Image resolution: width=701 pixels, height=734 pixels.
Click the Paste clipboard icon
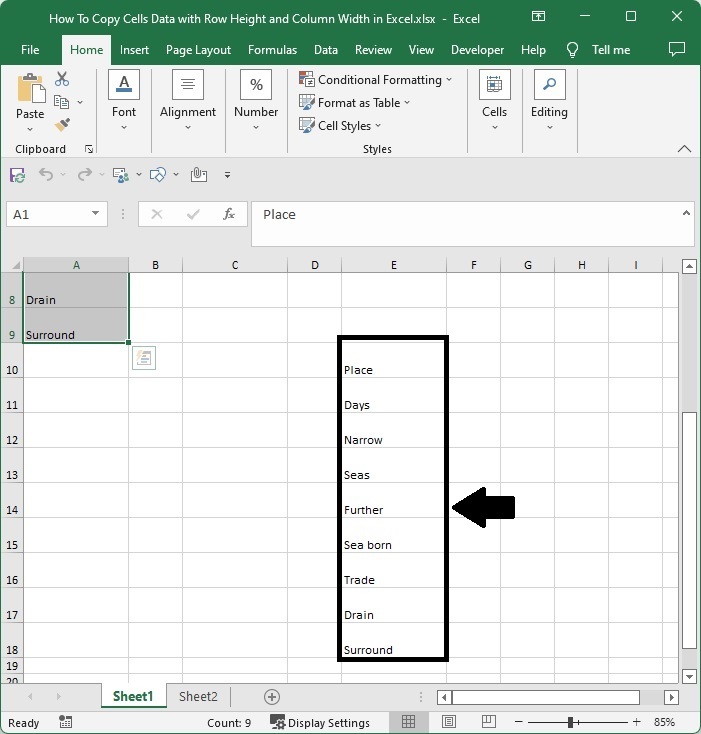[x=31, y=88]
